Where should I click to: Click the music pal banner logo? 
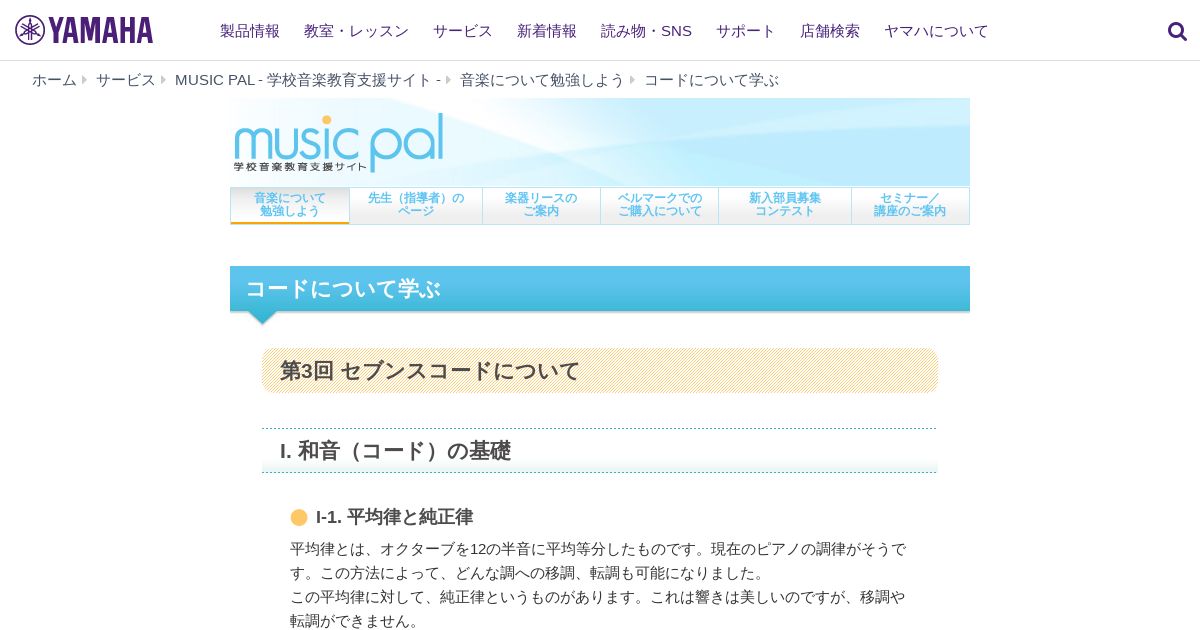(x=339, y=142)
